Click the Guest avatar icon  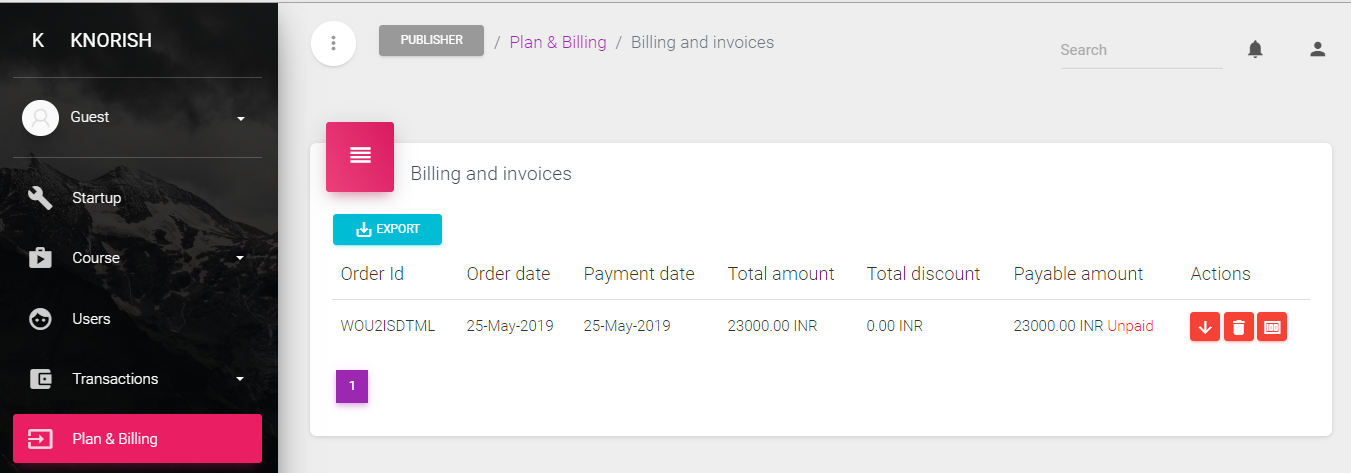pyautogui.click(x=40, y=118)
